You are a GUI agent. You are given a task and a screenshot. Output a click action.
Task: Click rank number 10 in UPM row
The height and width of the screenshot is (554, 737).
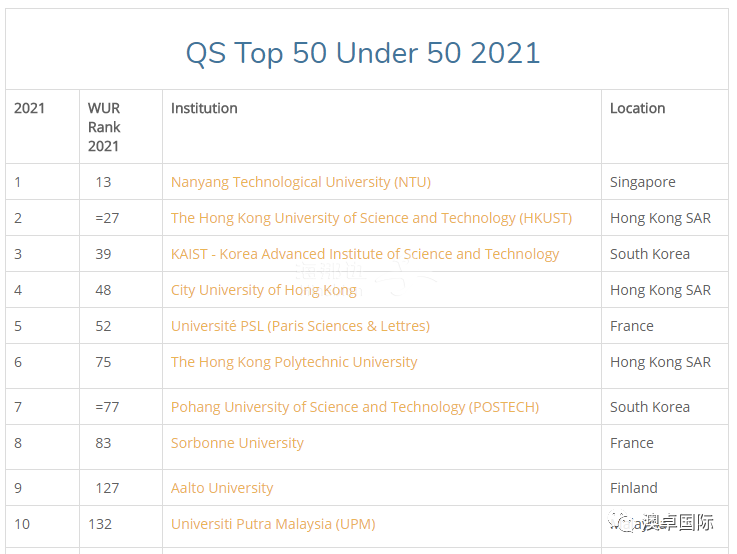pos(22,524)
